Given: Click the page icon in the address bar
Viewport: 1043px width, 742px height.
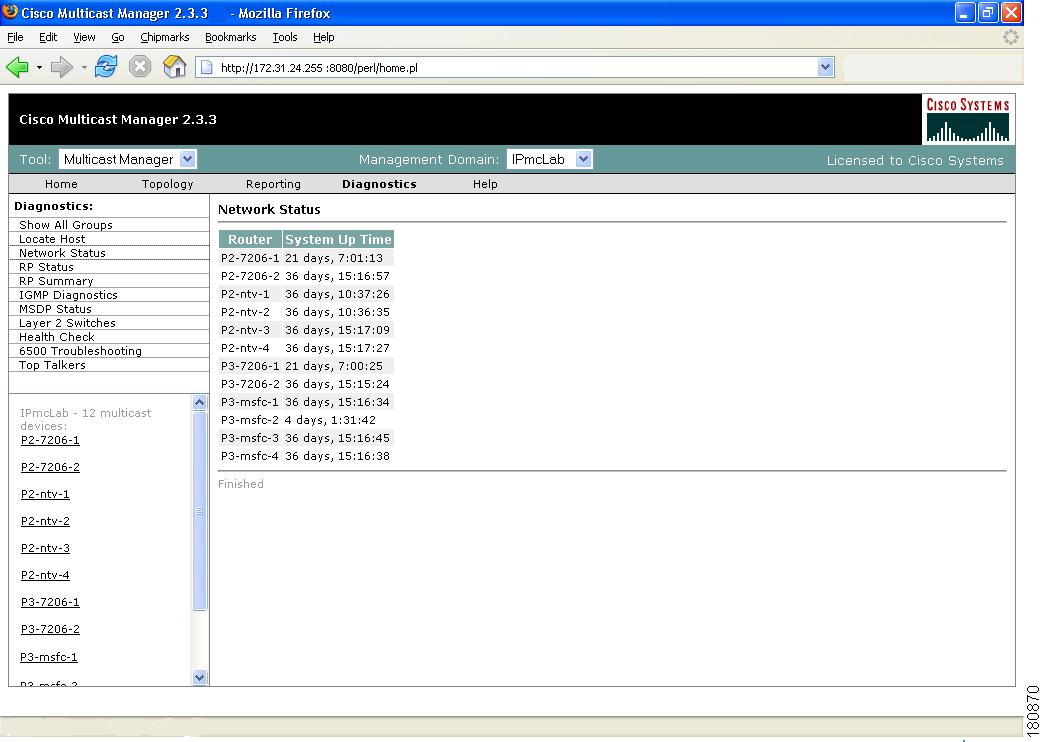Looking at the screenshot, I should [207, 67].
